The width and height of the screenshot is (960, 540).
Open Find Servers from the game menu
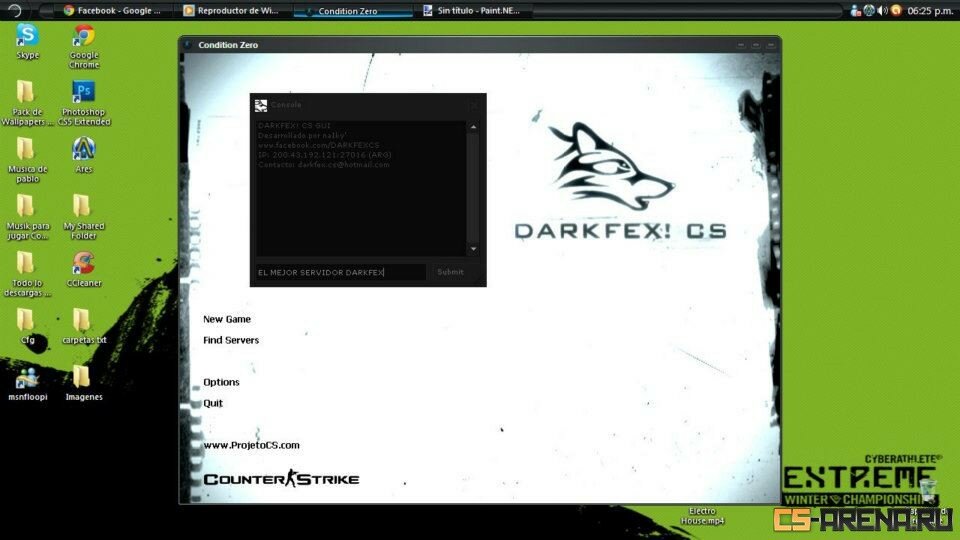[x=231, y=340]
